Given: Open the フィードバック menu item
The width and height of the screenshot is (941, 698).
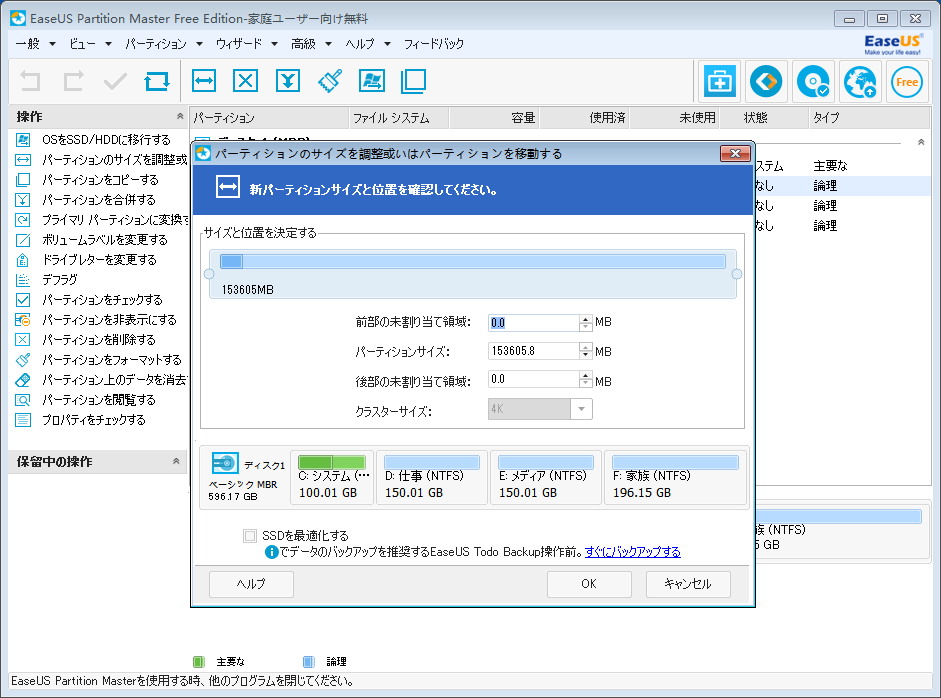Looking at the screenshot, I should 433,44.
